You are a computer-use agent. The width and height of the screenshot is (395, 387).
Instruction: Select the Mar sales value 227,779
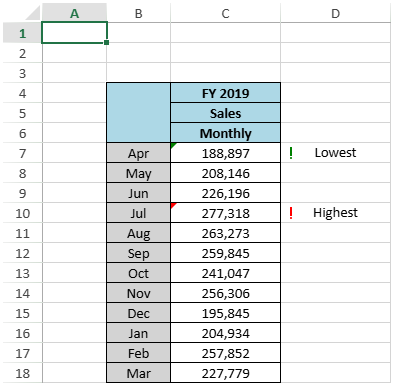click(225, 373)
